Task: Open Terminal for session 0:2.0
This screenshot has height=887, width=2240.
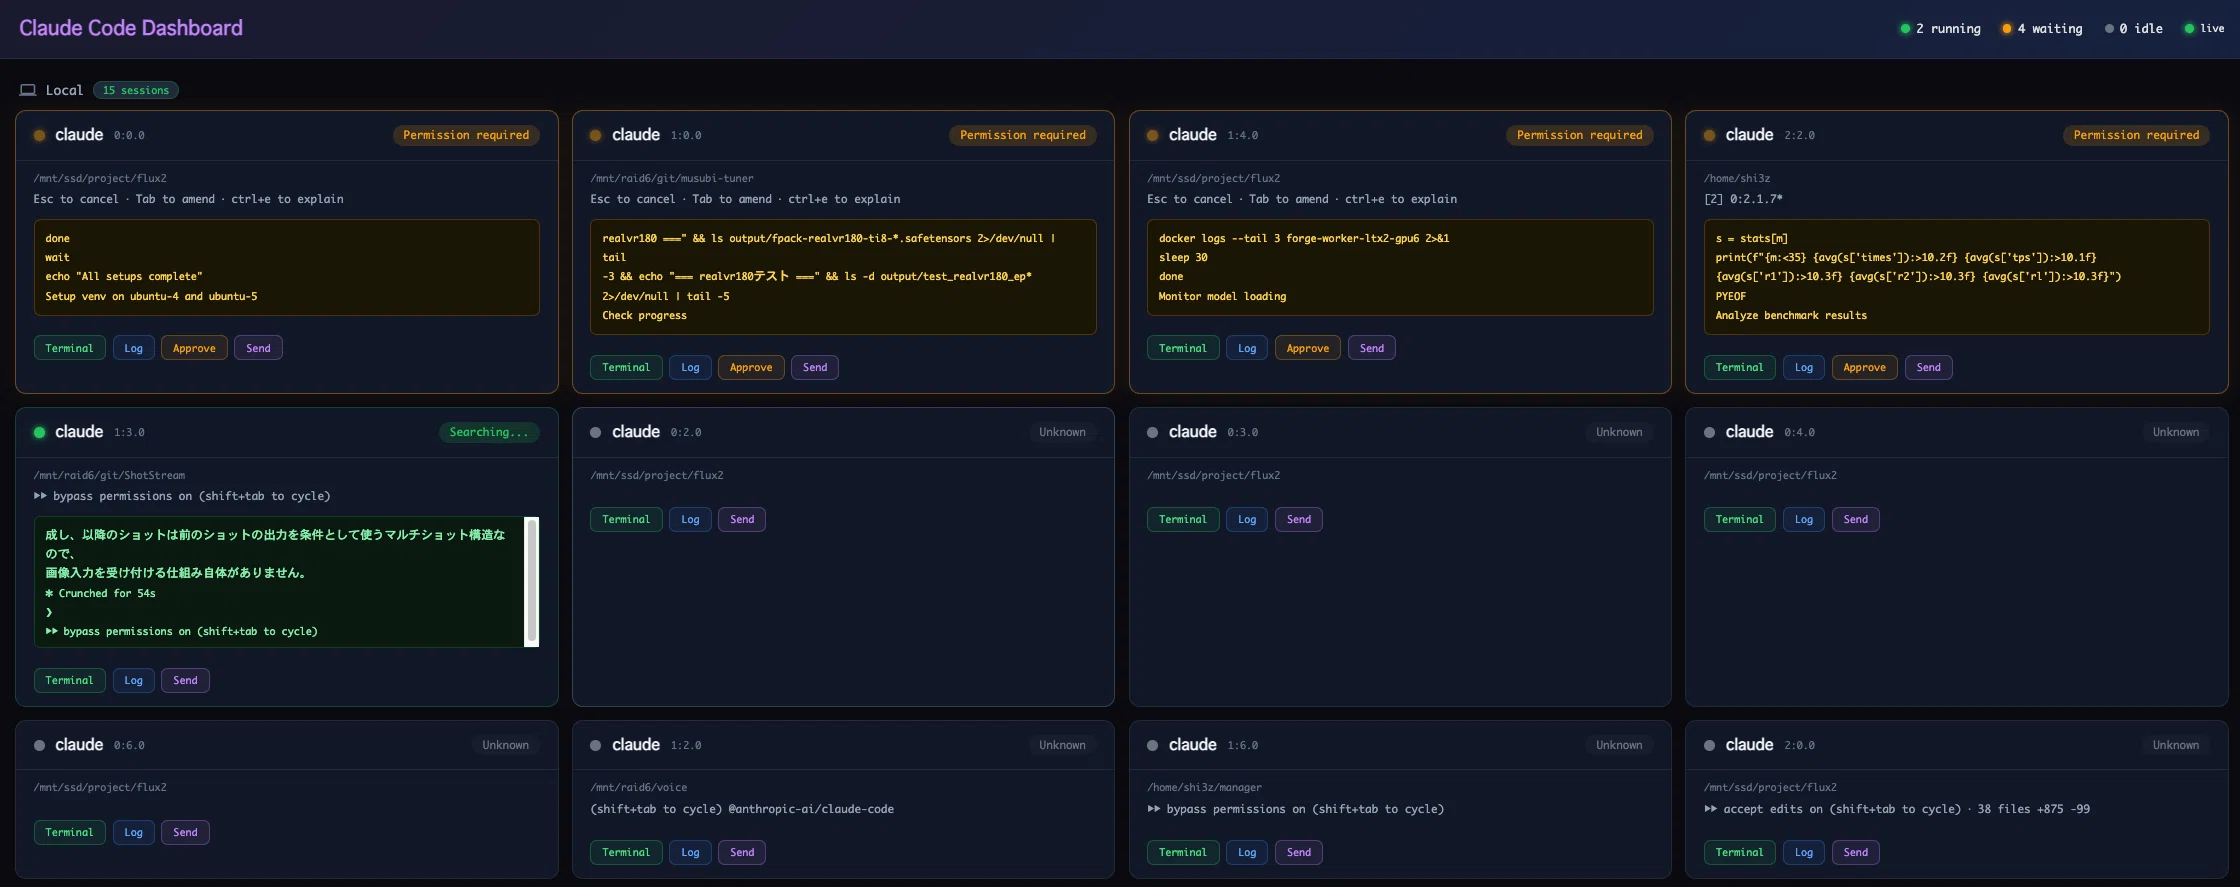Action: point(626,519)
